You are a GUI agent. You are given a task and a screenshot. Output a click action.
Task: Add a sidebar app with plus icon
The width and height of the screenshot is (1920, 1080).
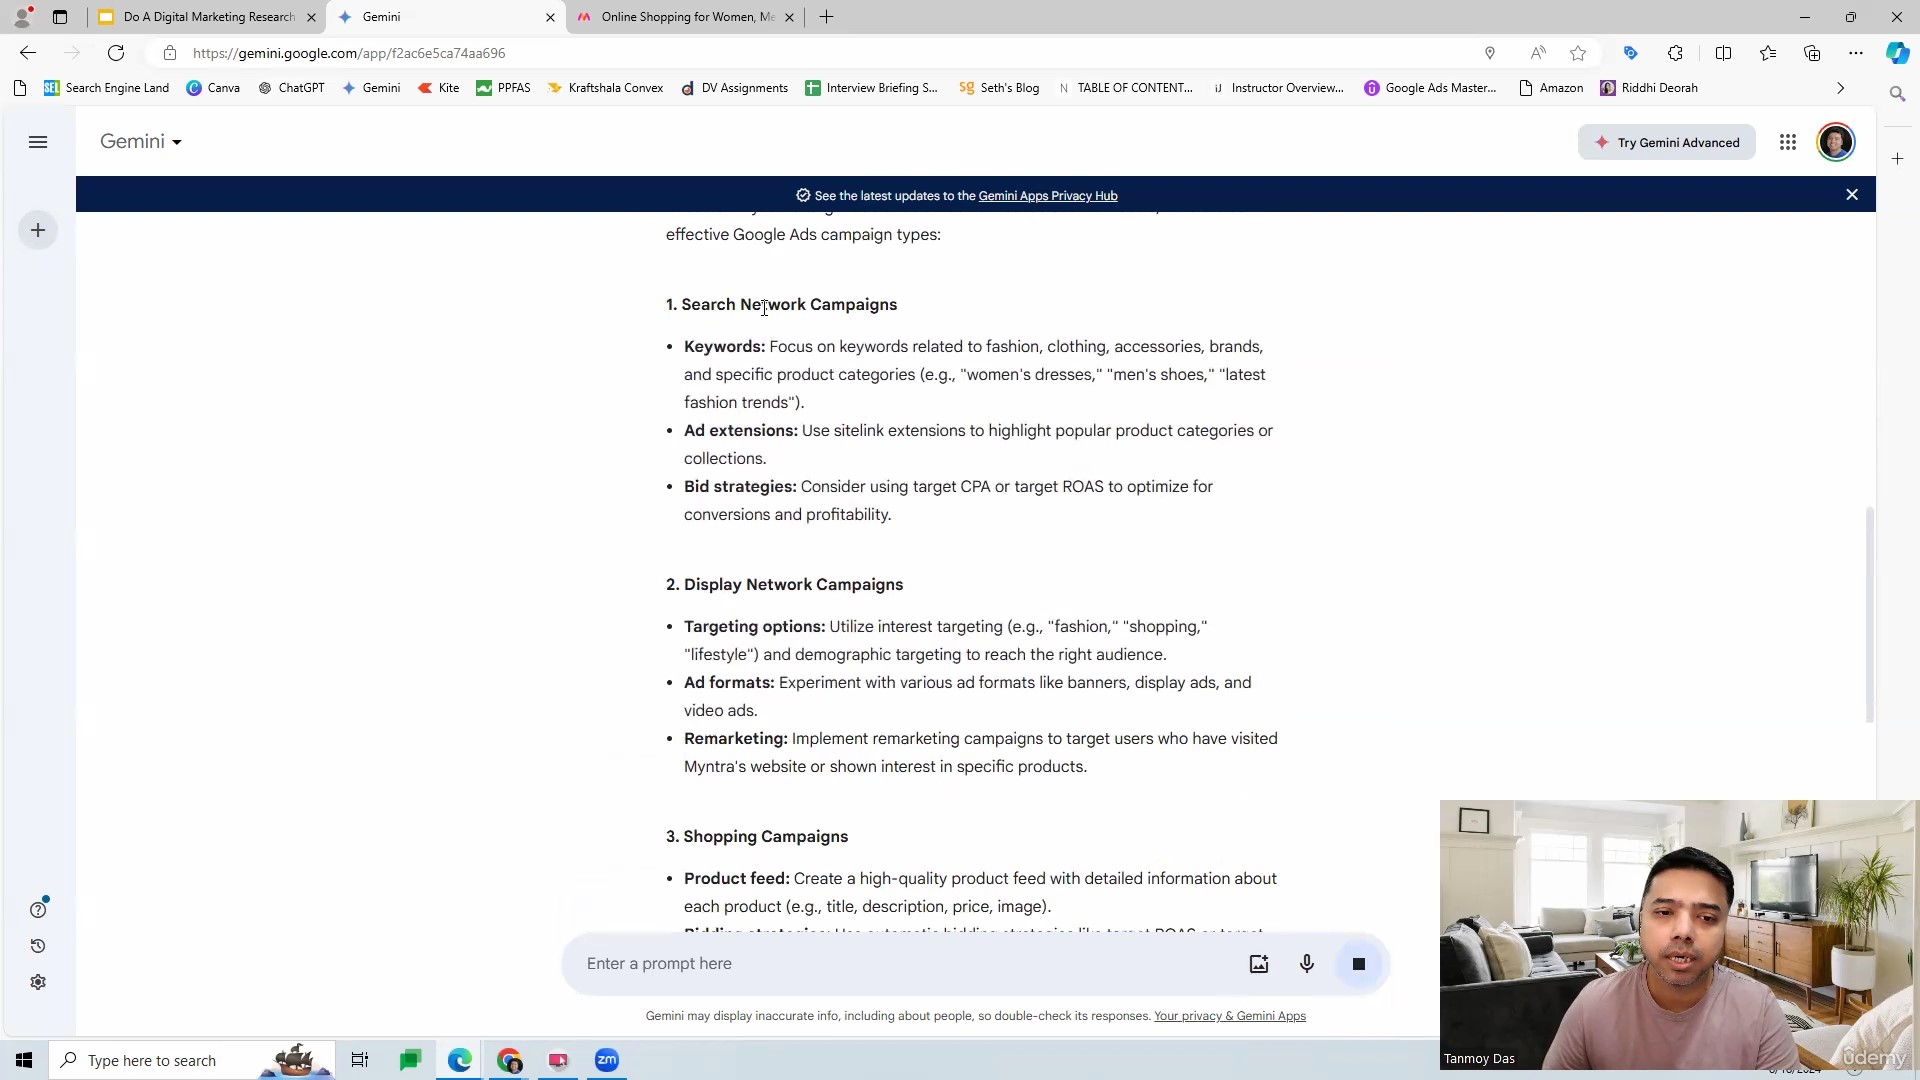pos(1897,158)
